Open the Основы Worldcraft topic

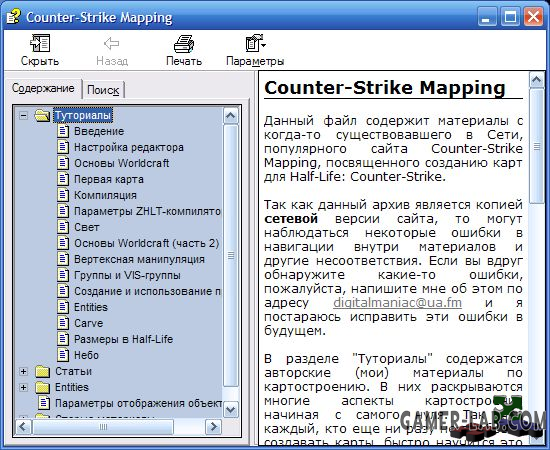(x=121, y=163)
